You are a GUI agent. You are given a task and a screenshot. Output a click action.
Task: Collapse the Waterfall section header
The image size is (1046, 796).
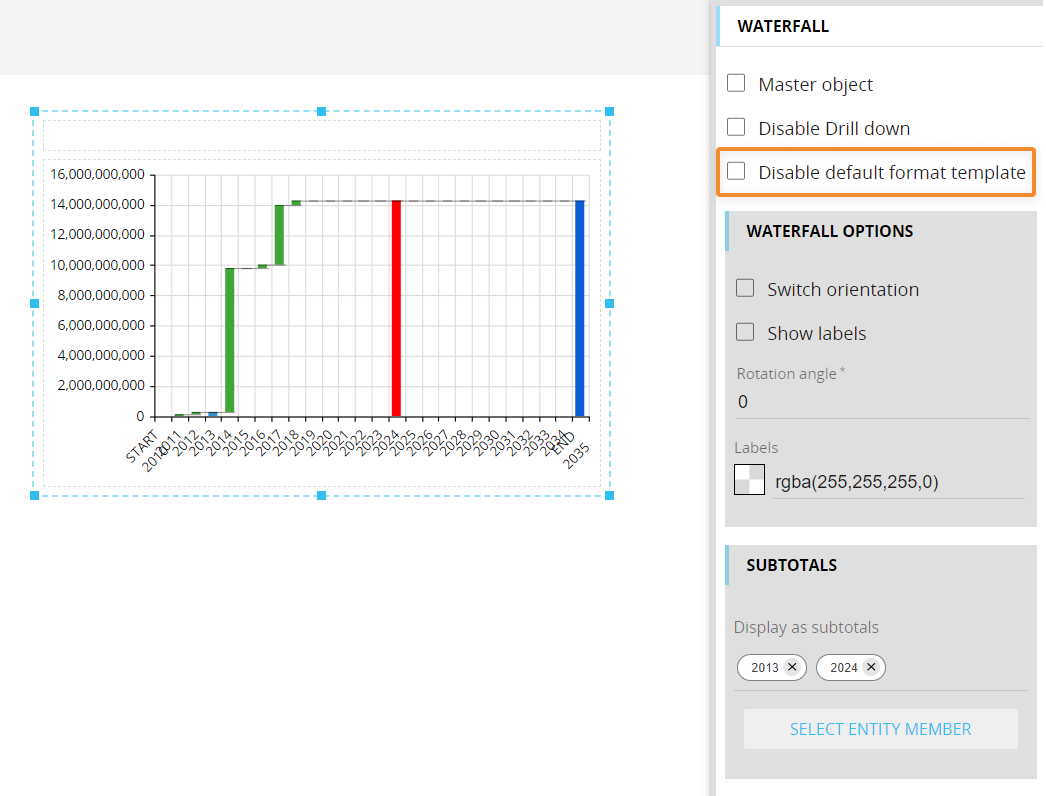tap(783, 27)
